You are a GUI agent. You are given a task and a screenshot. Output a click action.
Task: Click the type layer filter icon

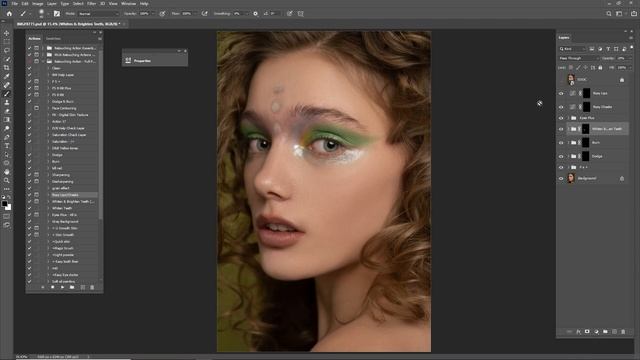[608, 49]
